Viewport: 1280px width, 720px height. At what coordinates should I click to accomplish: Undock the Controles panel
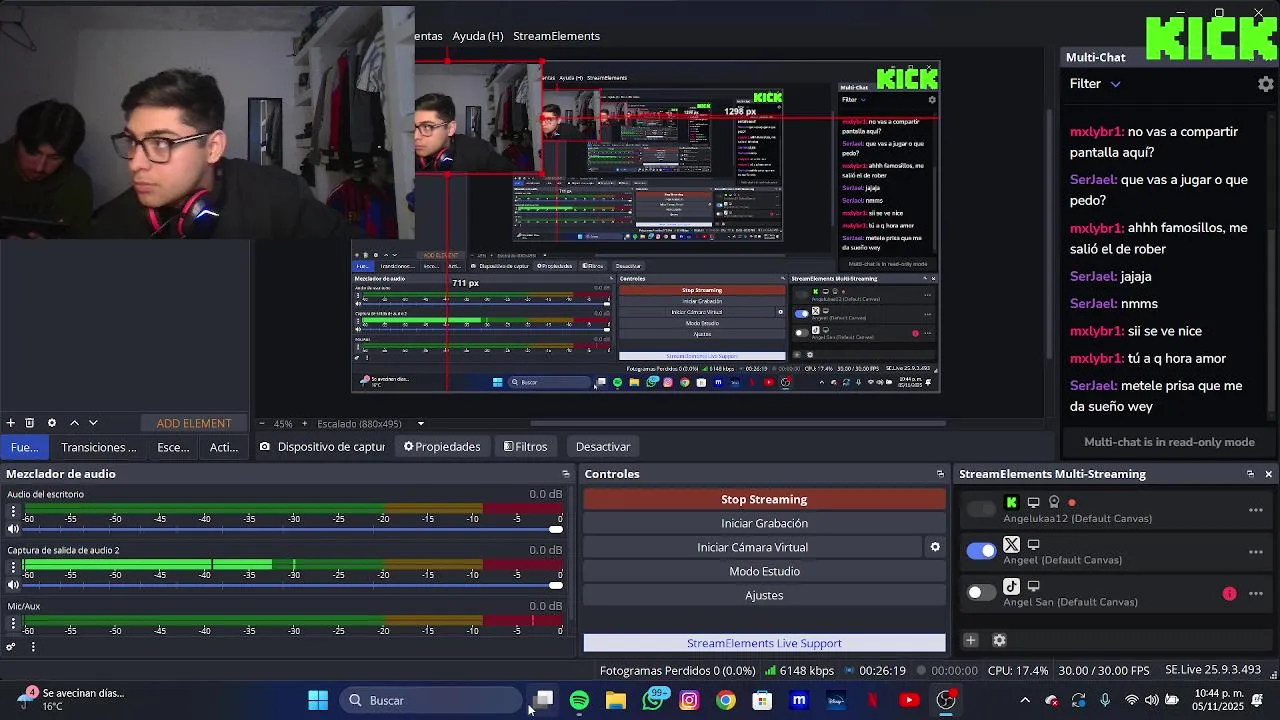click(x=940, y=474)
